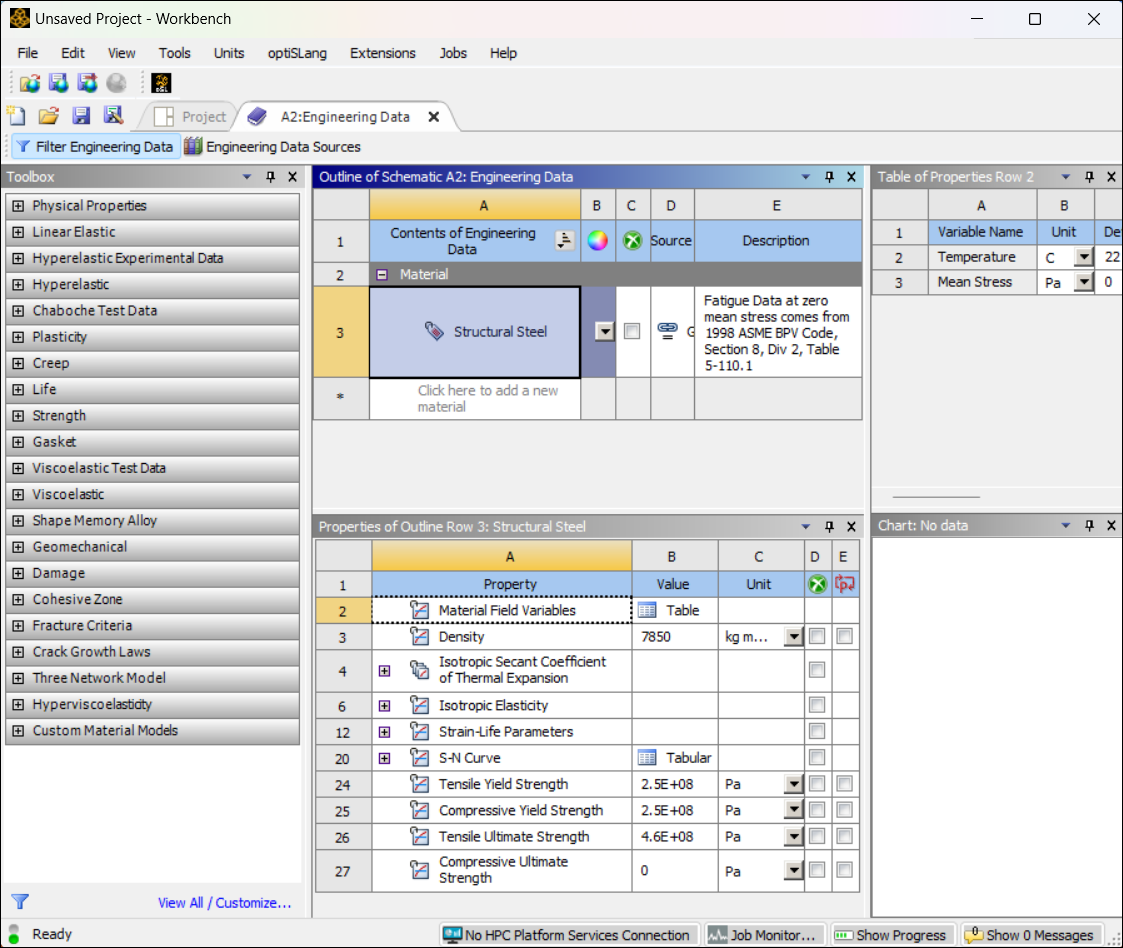Enable the checkbox in the Density row
The width and height of the screenshot is (1123, 948).
pyautogui.click(x=817, y=636)
